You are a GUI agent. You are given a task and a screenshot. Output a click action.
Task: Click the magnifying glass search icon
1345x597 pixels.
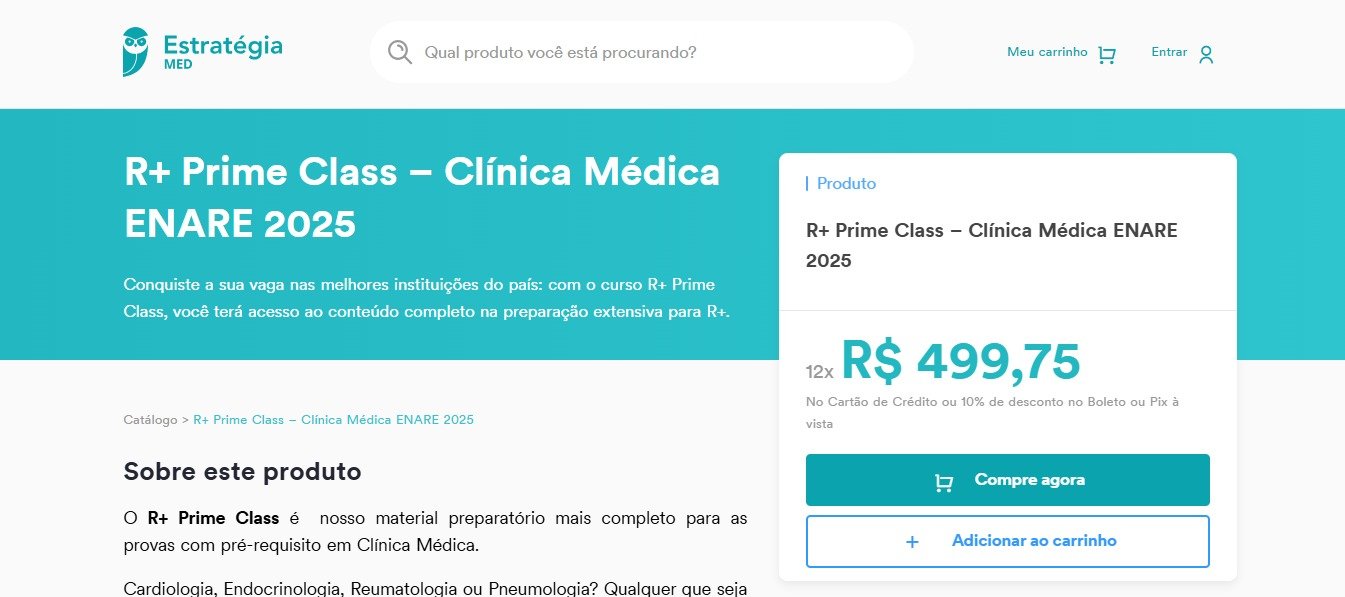(x=400, y=52)
